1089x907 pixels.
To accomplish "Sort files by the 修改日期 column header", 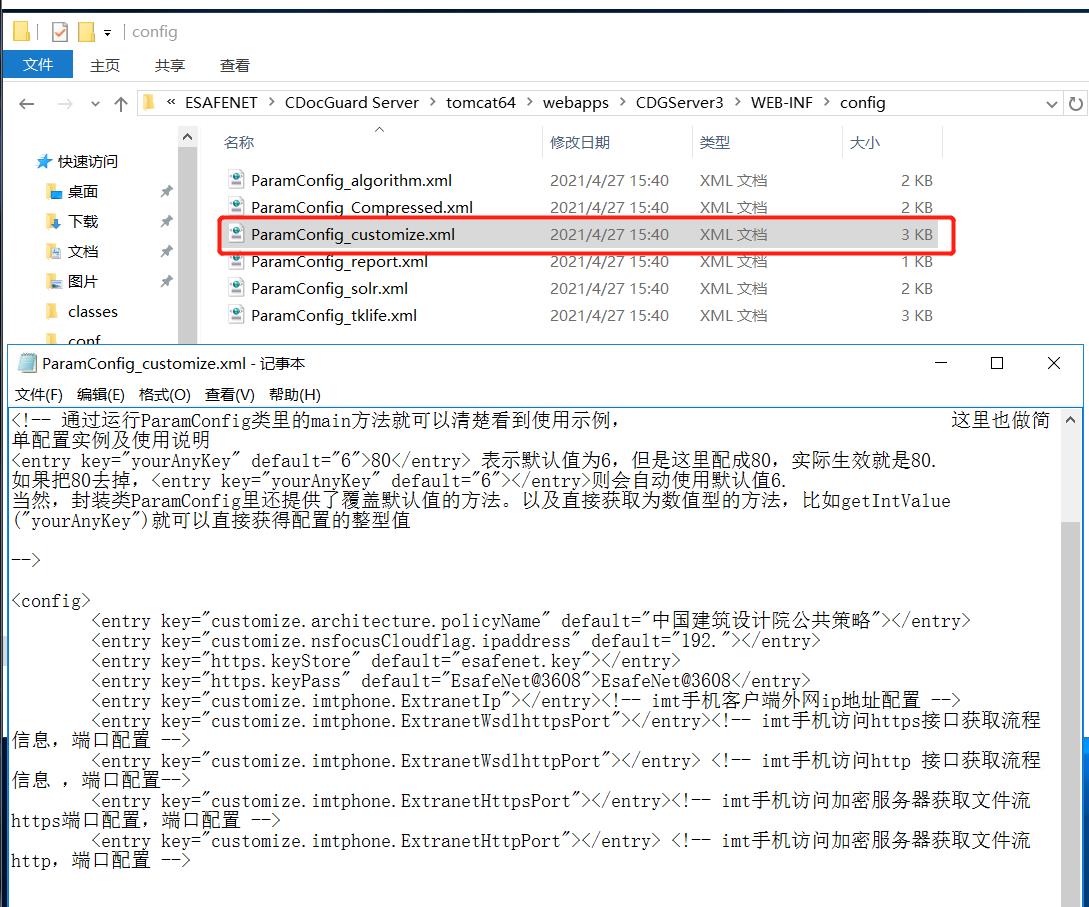I will (x=580, y=143).
